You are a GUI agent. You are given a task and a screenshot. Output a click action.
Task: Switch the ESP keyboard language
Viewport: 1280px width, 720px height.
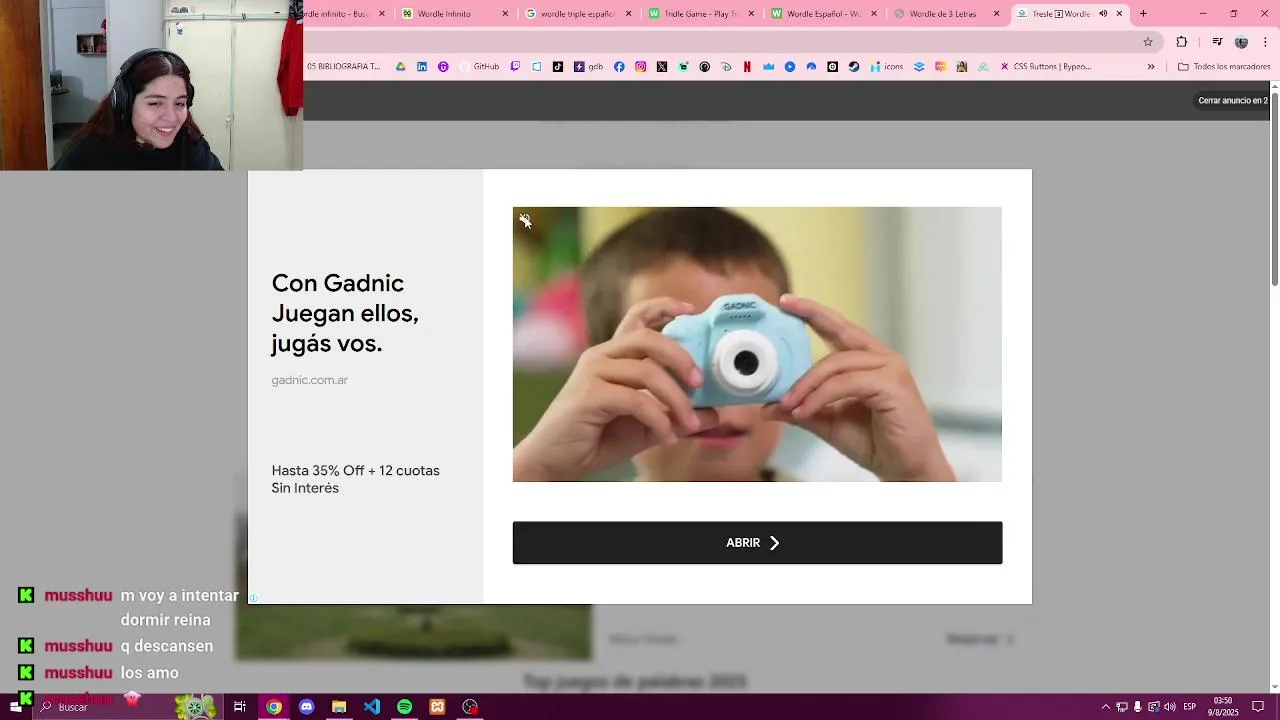1190,707
